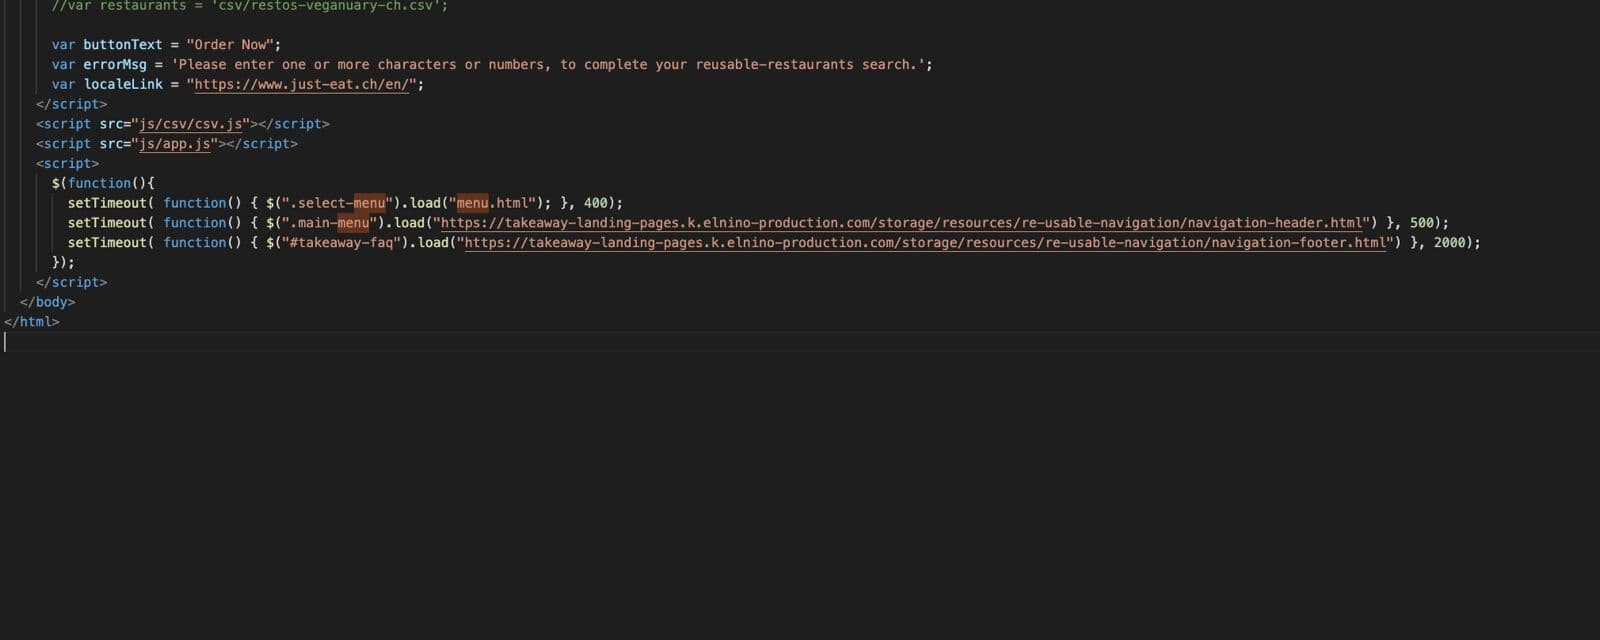Follow the js/csv/csv.js script path
Image resolution: width=1600 pixels, height=640 pixels.
click(x=190, y=124)
